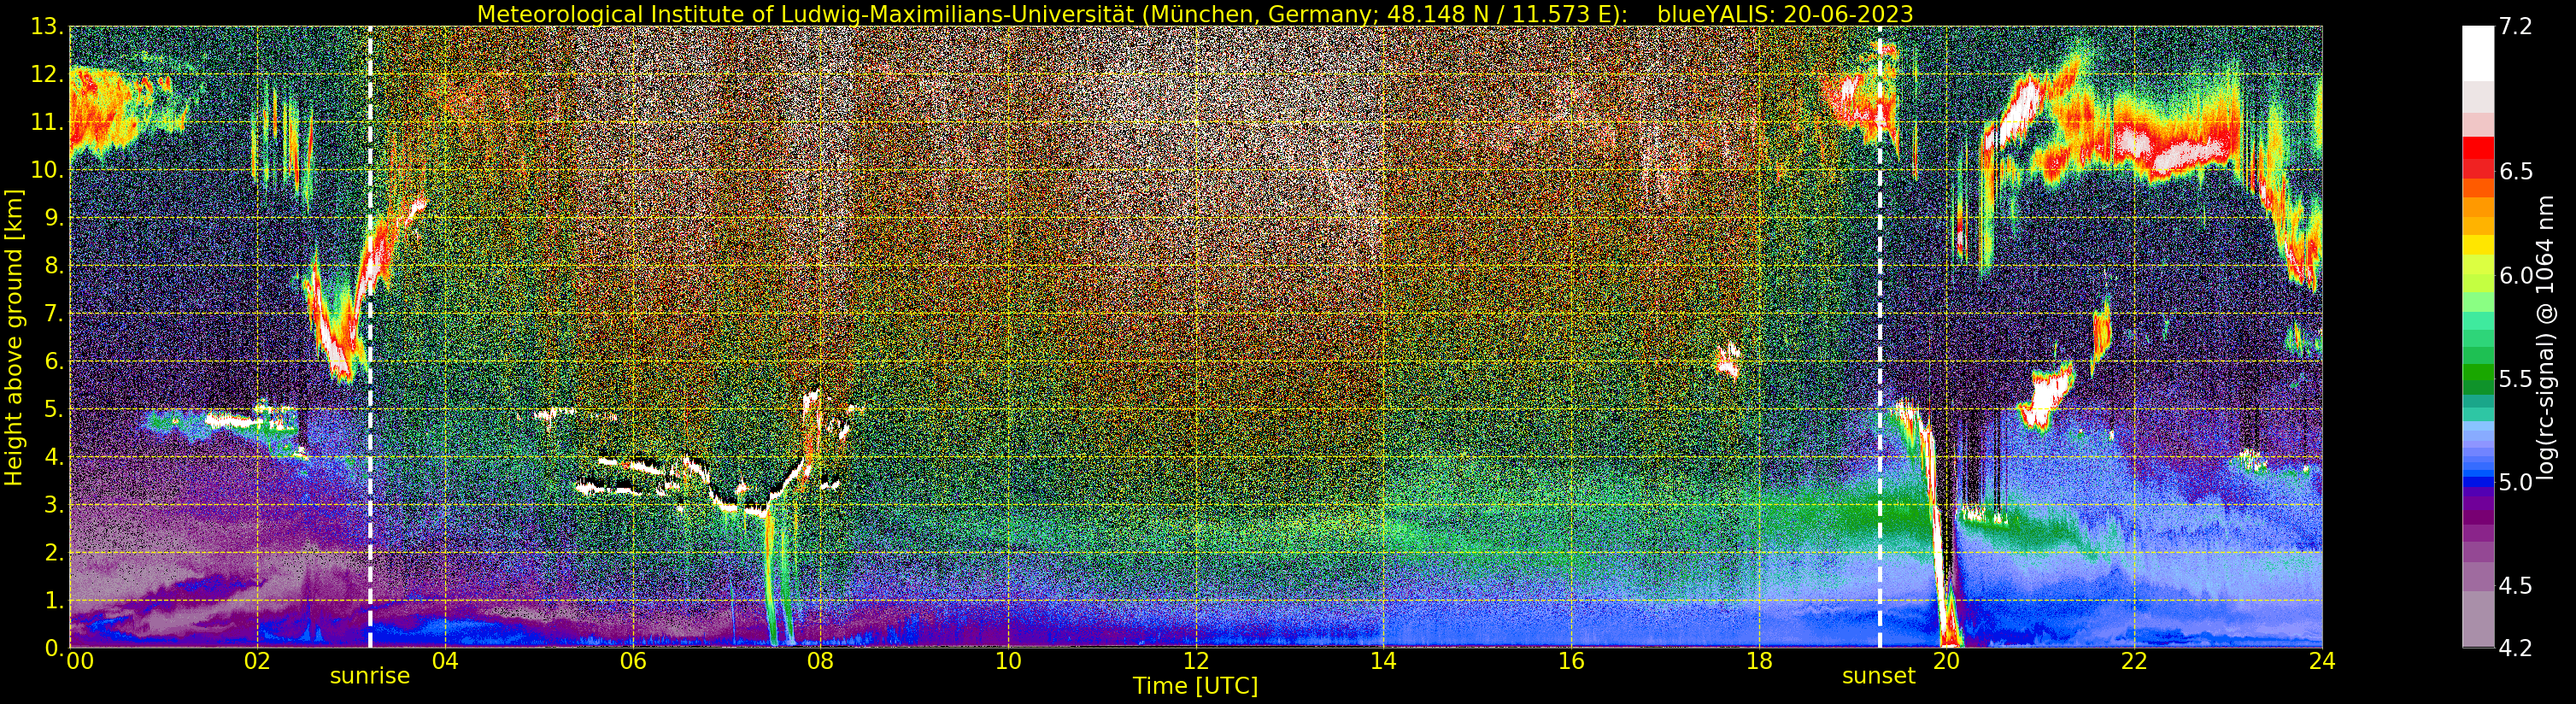This screenshot has width=2576, height=704.
Task: Click the '08' time tick label
Action: coord(820,661)
